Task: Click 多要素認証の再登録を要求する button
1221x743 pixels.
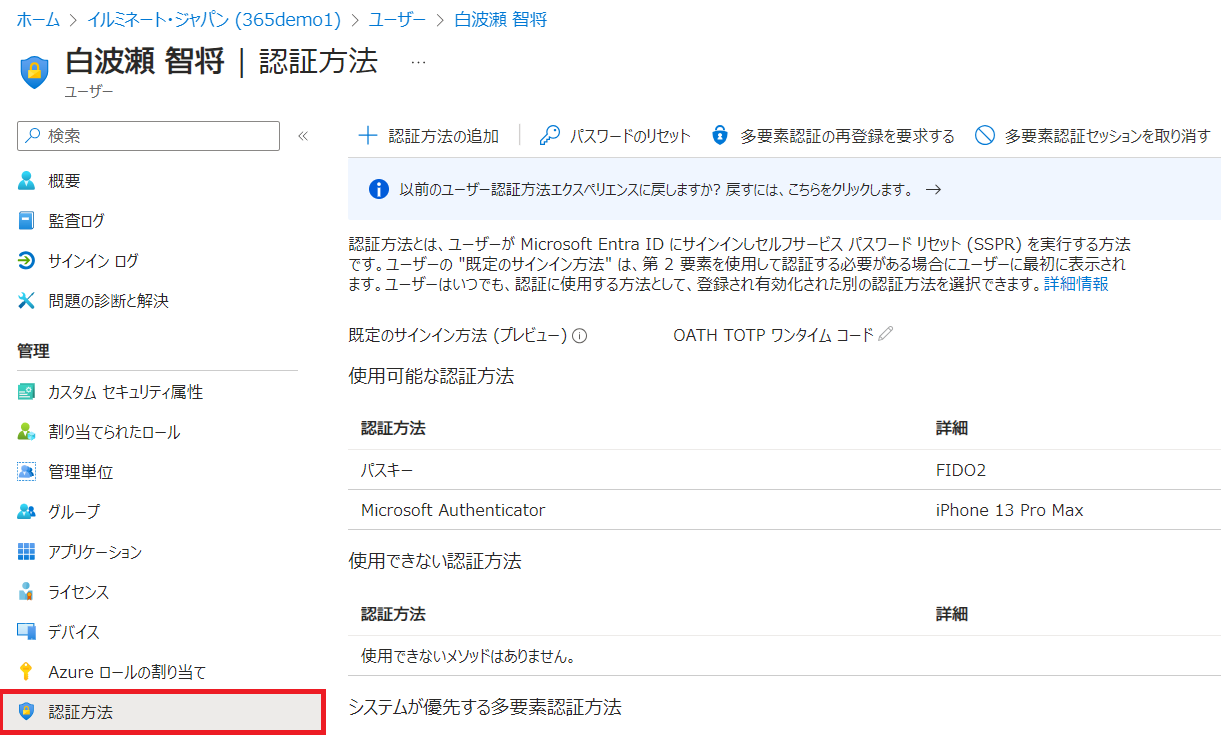Action: coord(833,136)
